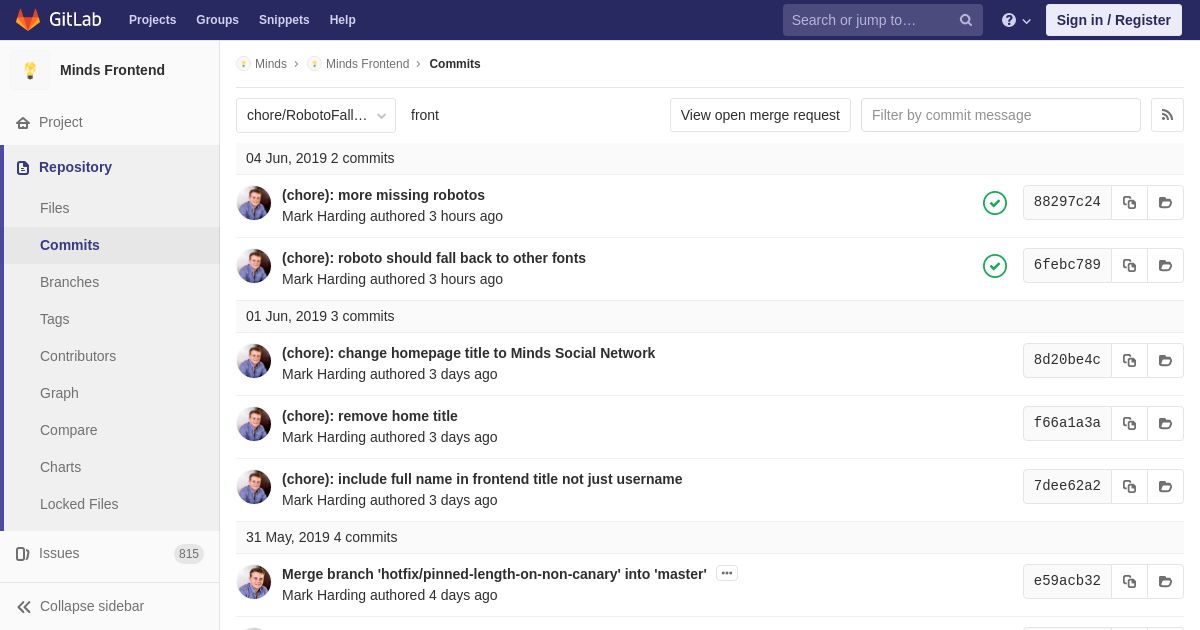Click the 'front' path text
This screenshot has height=630, width=1200.
(x=425, y=115)
